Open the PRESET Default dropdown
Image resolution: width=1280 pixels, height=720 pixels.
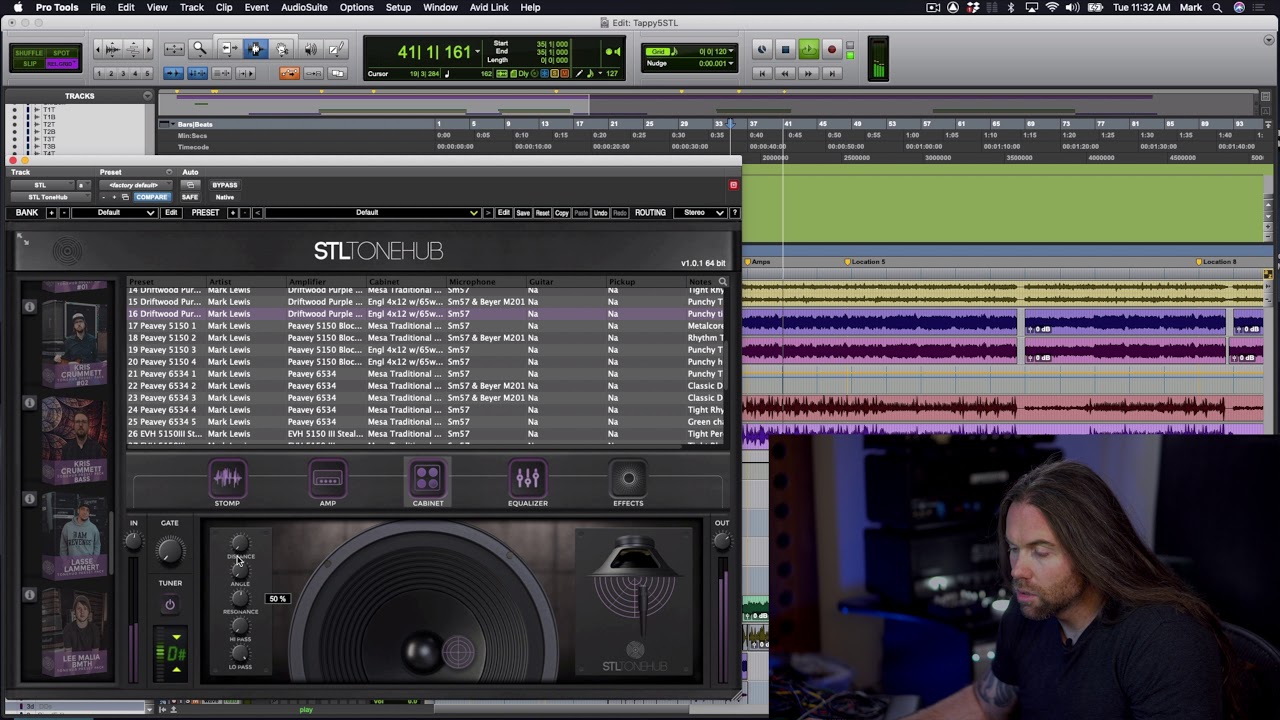tap(374, 213)
